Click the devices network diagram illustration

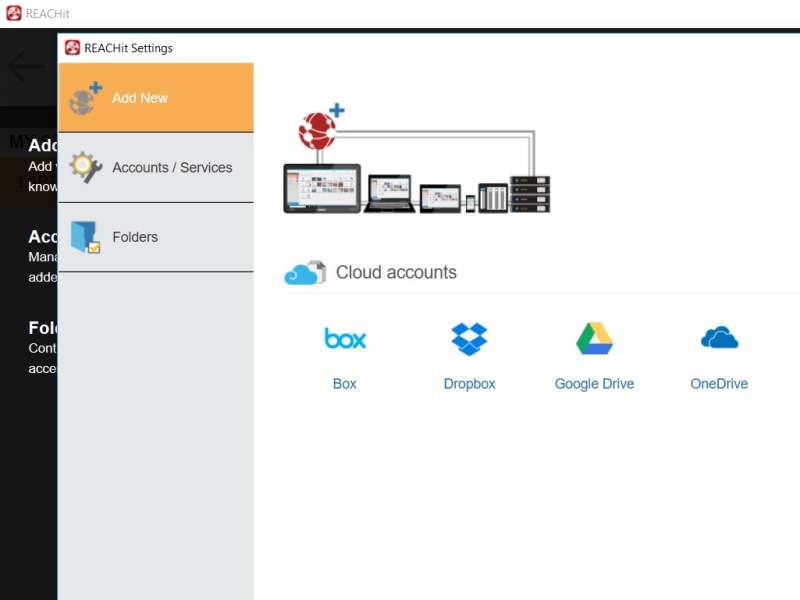click(417, 158)
